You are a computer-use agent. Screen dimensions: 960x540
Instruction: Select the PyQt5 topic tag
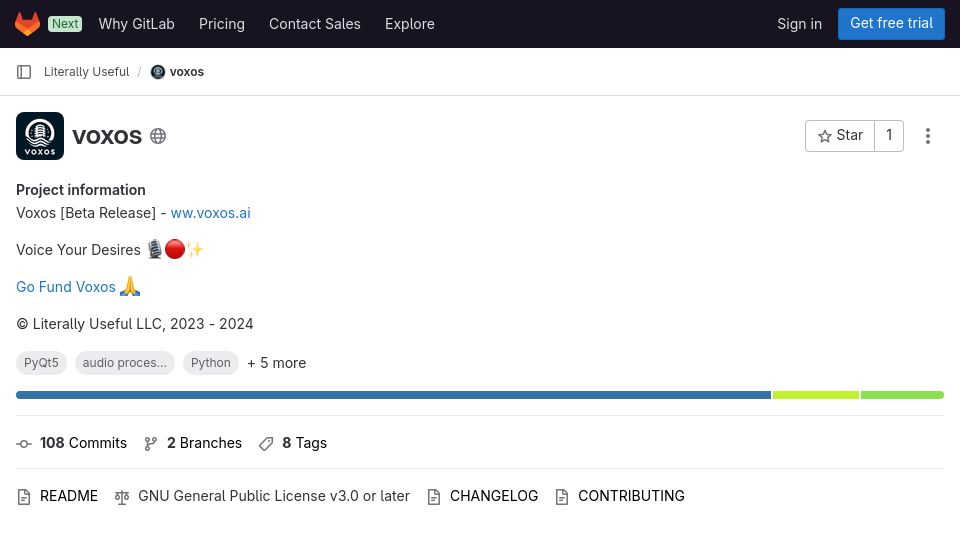tap(41, 363)
